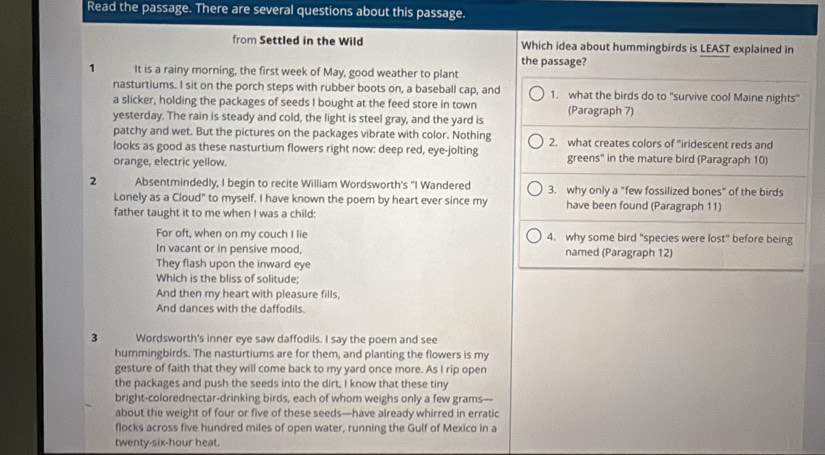Click the paragraph number 3 marker
Screen dimensions: 825x455
94,338
